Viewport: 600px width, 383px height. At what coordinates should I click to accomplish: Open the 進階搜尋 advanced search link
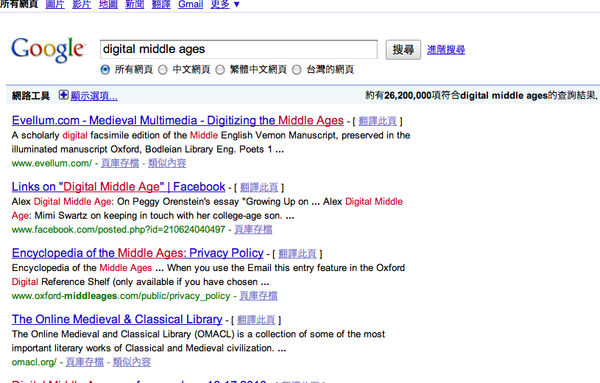[446, 50]
